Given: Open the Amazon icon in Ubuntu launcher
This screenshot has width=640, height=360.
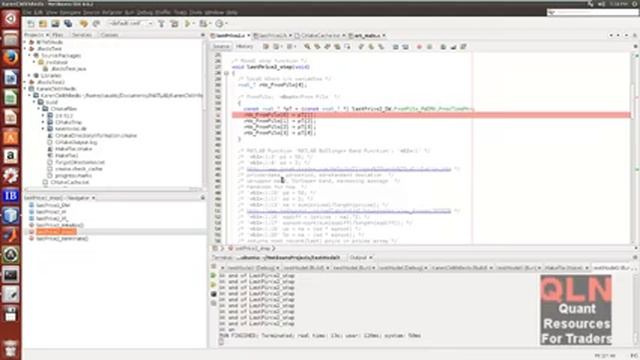Looking at the screenshot, I should (11, 156).
